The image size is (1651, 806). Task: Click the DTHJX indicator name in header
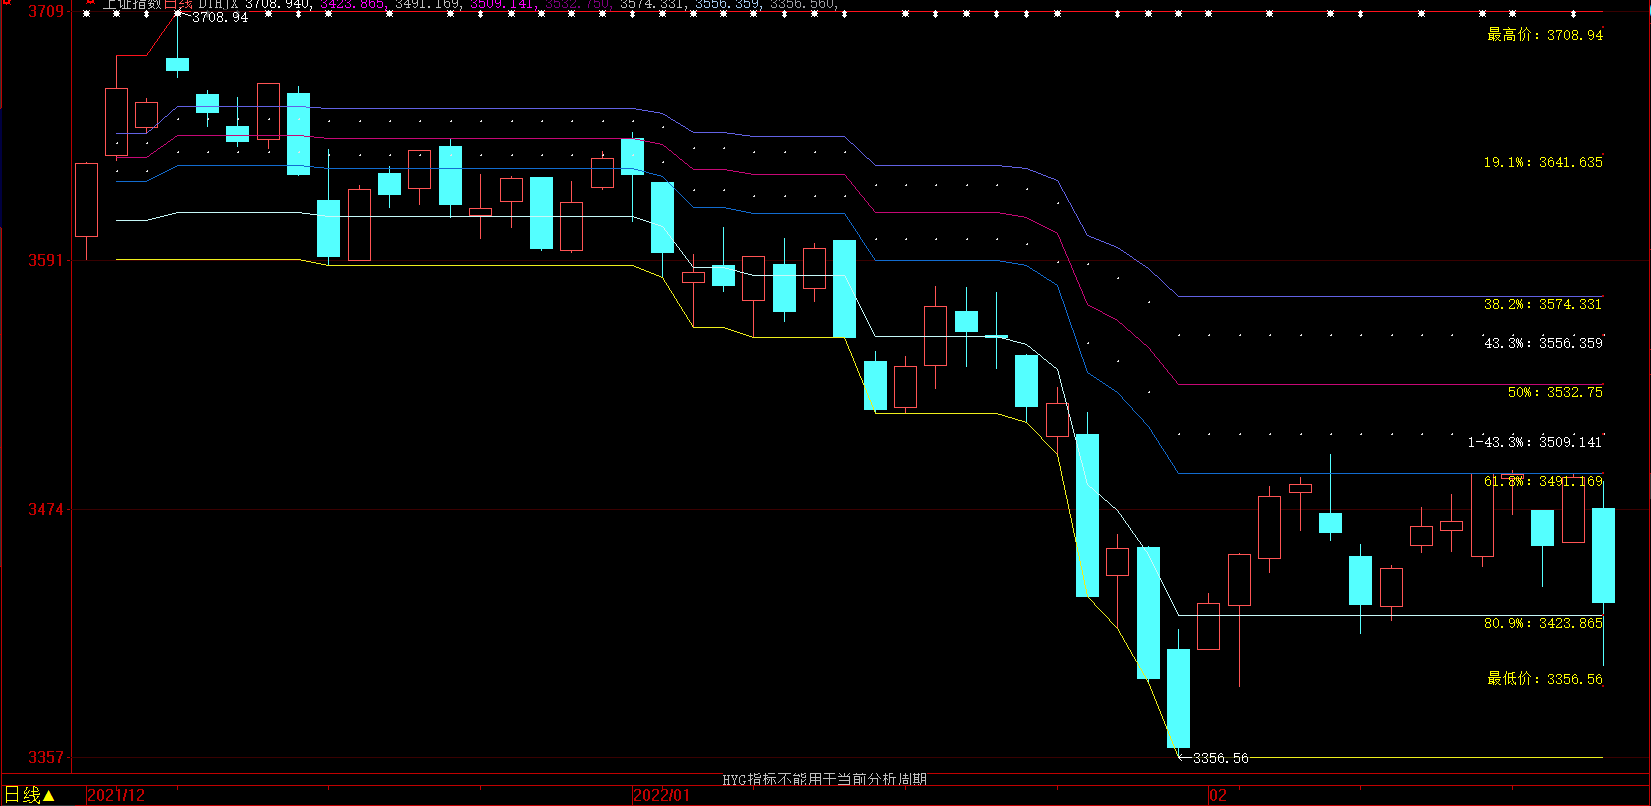tap(218, 4)
